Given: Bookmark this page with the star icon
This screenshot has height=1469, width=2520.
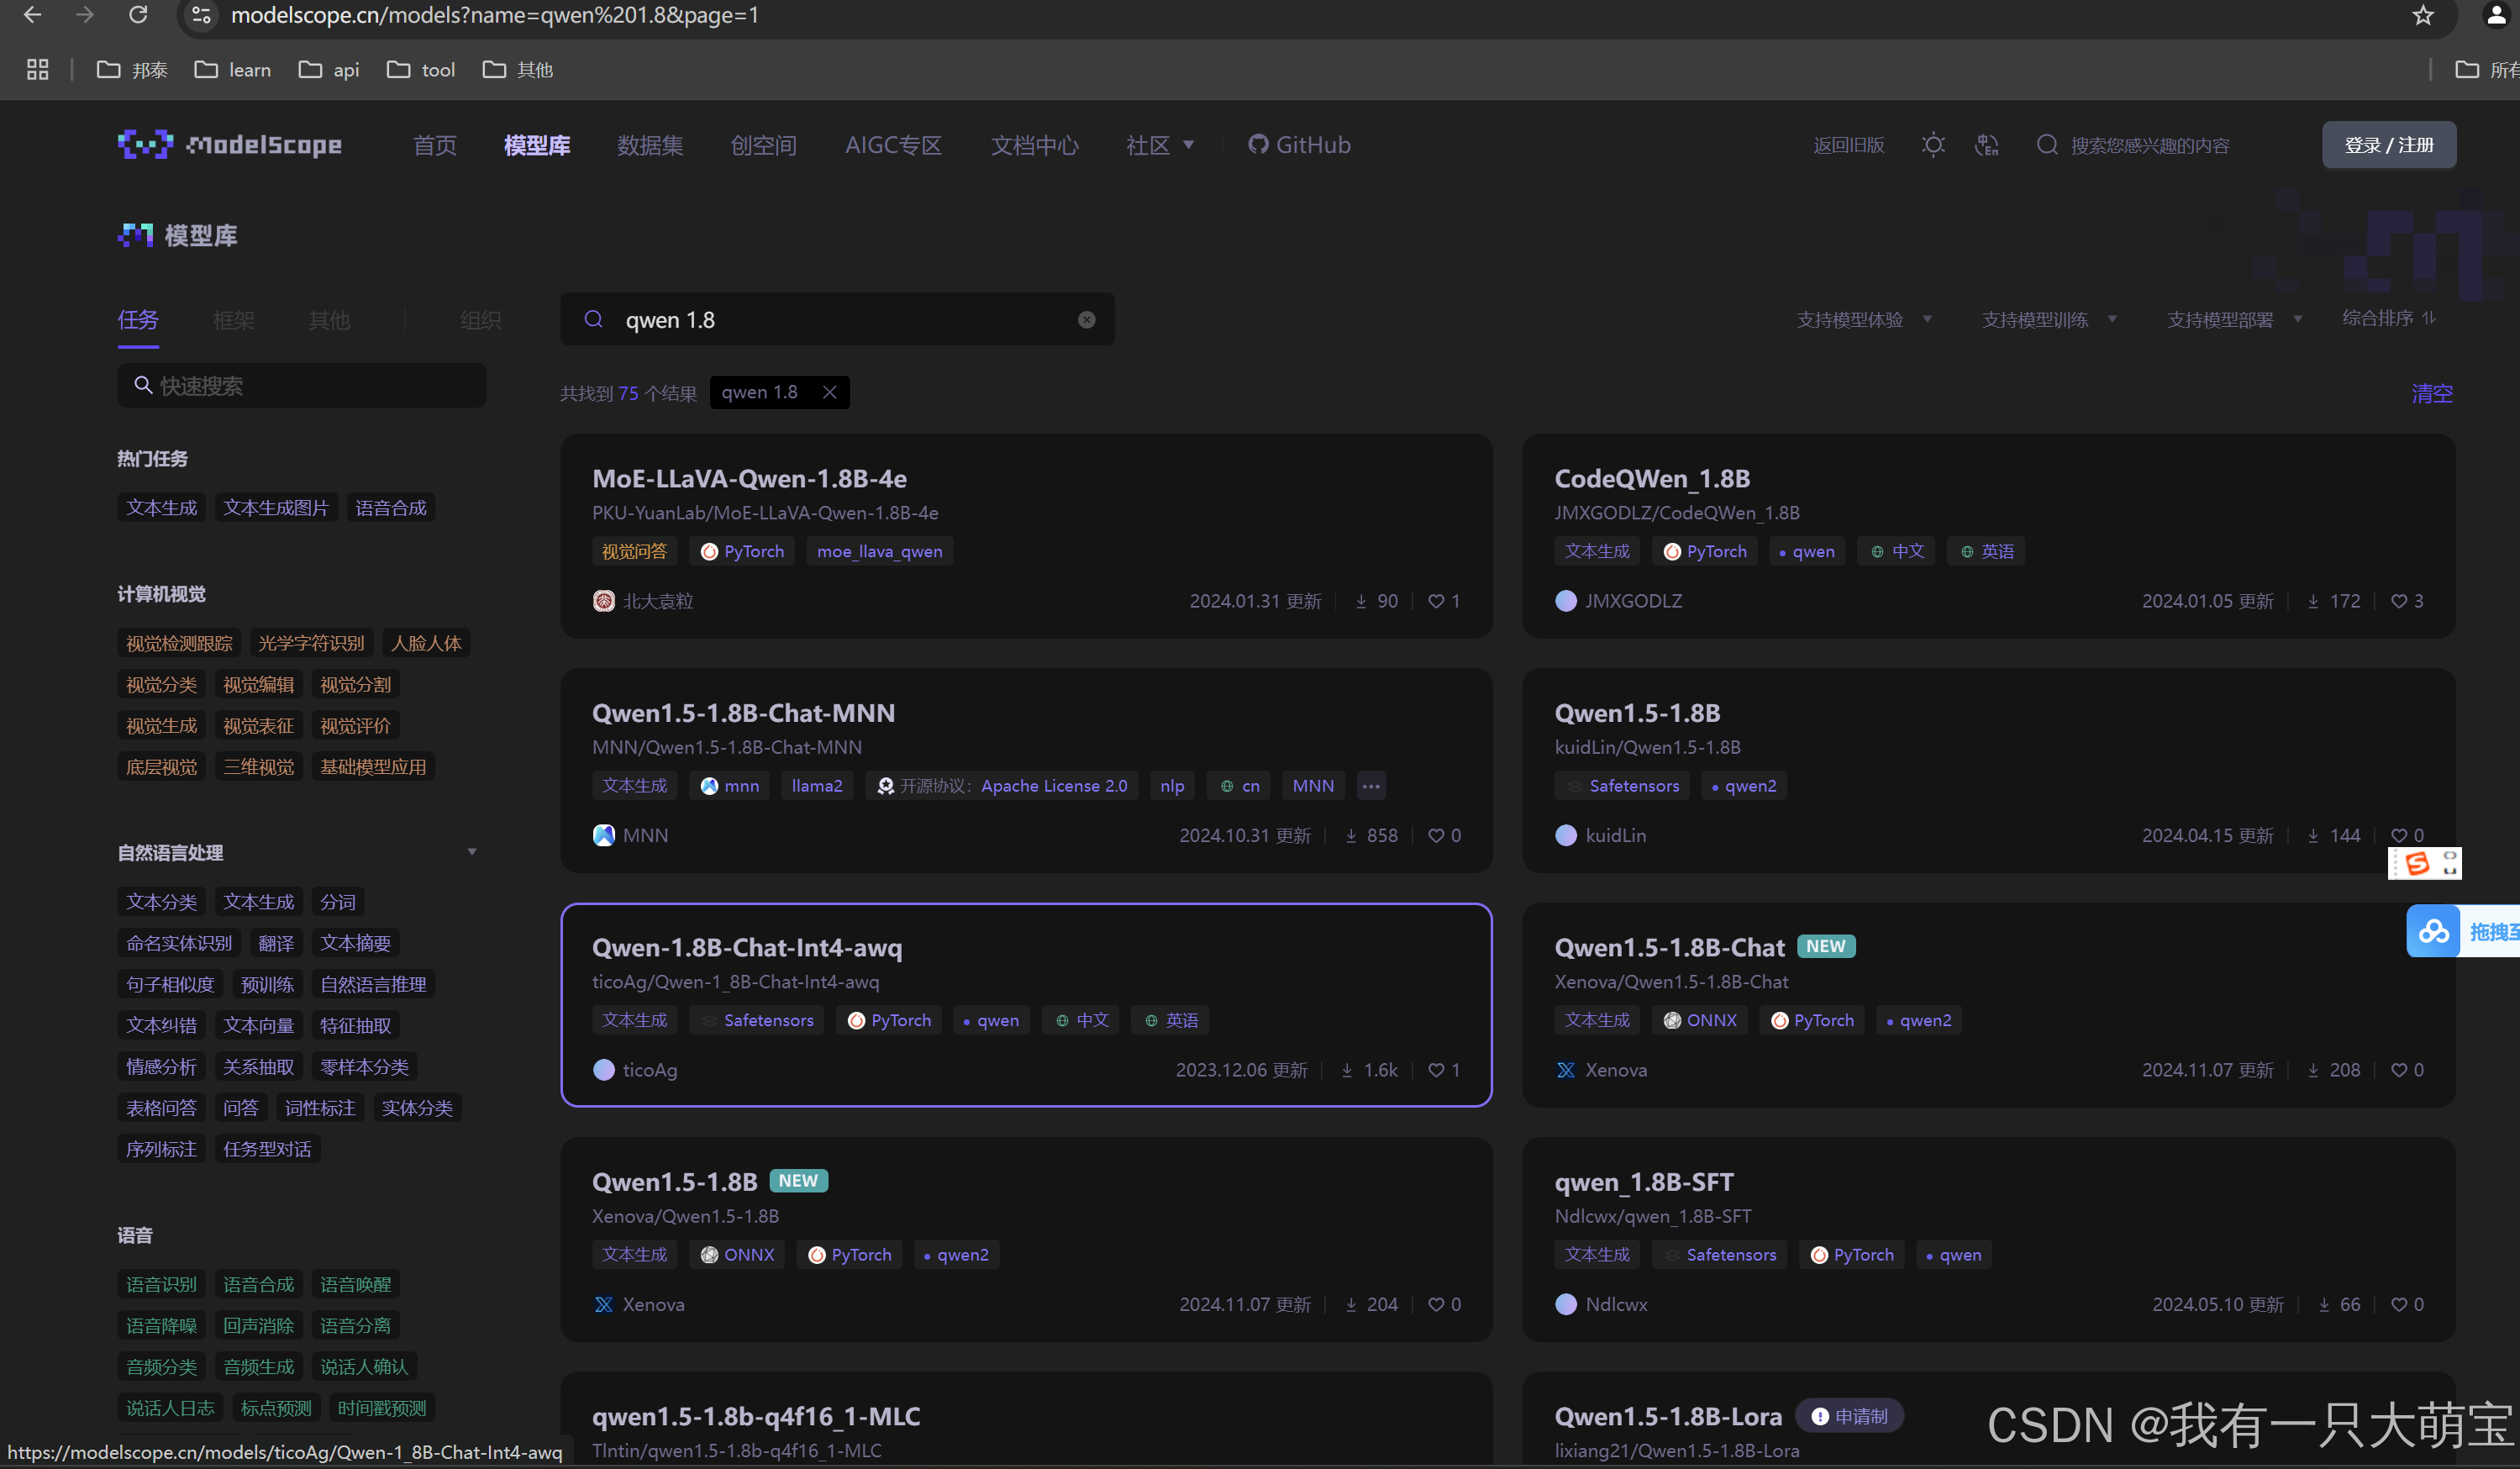Looking at the screenshot, I should [x=2422, y=15].
